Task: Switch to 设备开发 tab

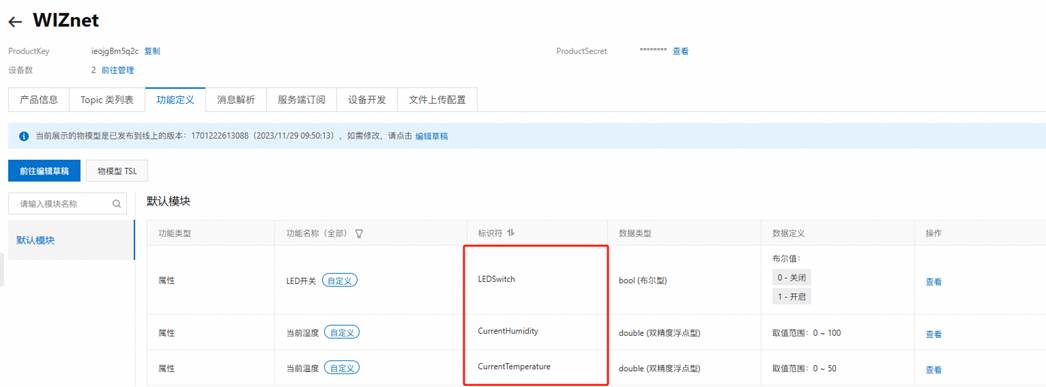Action: point(367,100)
